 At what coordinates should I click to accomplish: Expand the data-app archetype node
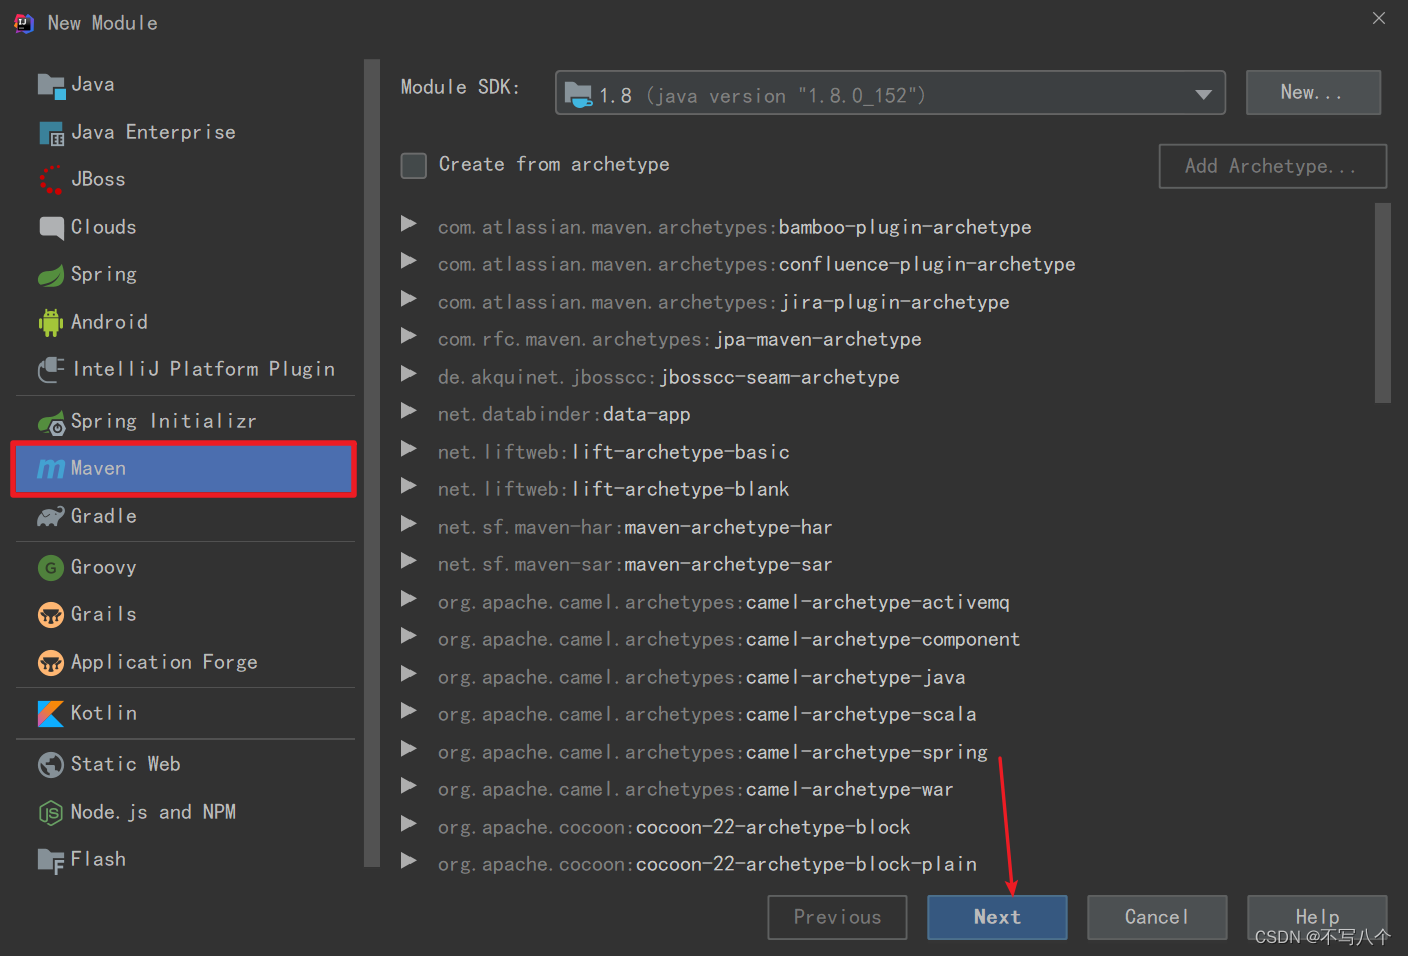pos(408,411)
